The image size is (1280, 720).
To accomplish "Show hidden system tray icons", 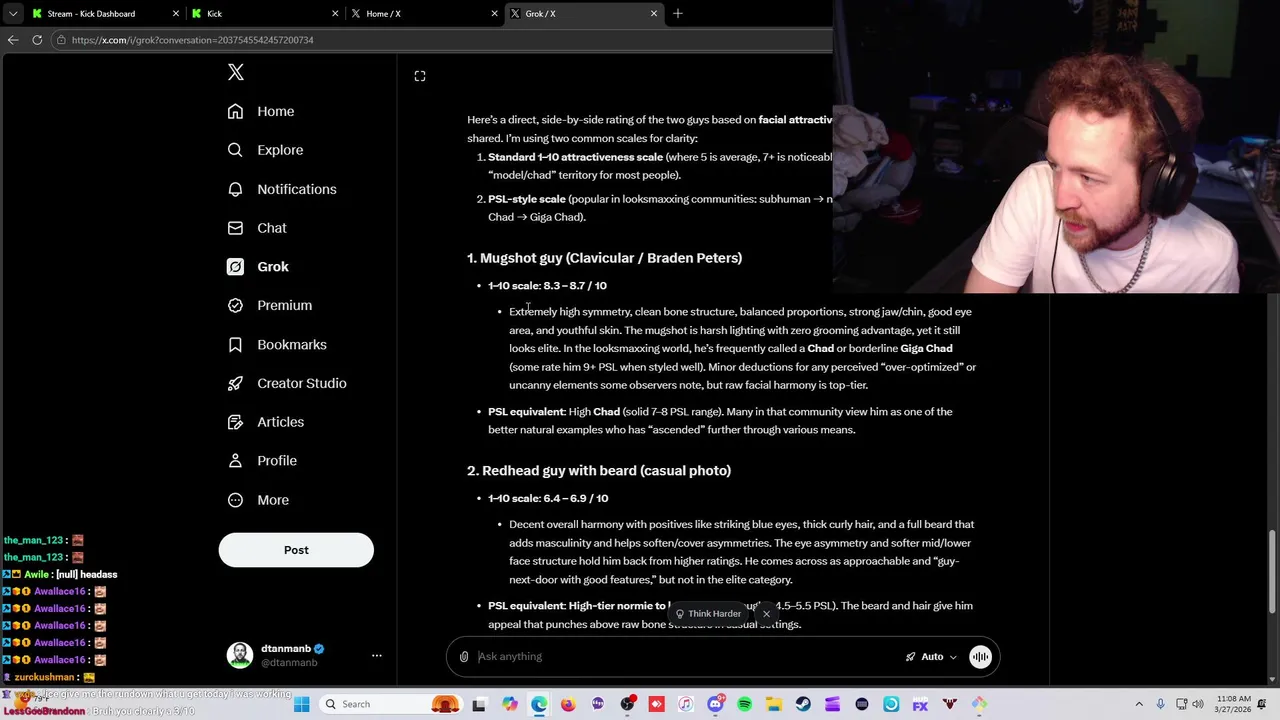I will (1138, 704).
